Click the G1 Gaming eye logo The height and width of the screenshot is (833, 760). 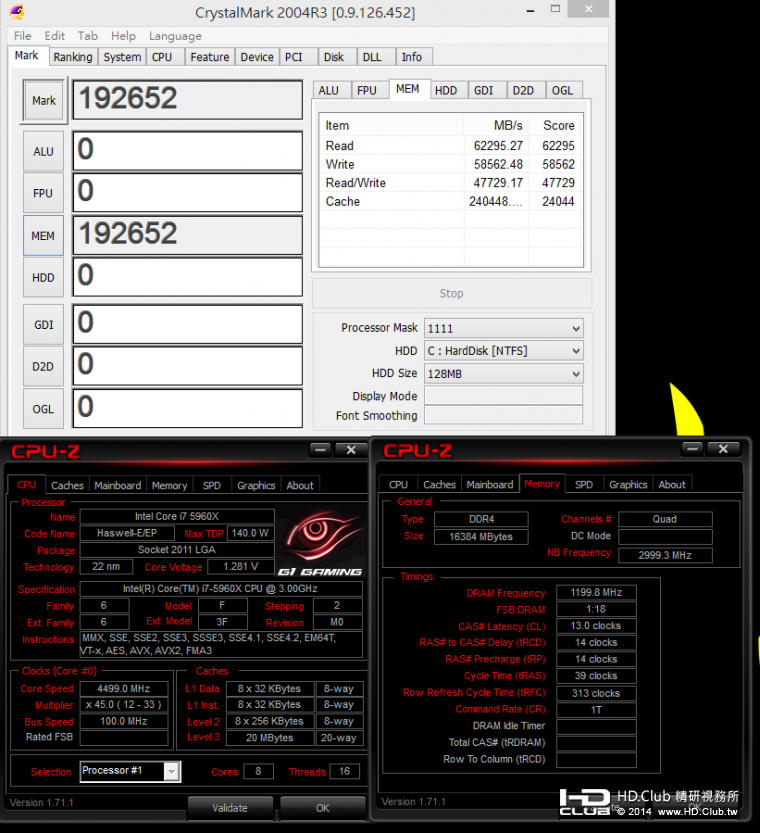[x=321, y=541]
